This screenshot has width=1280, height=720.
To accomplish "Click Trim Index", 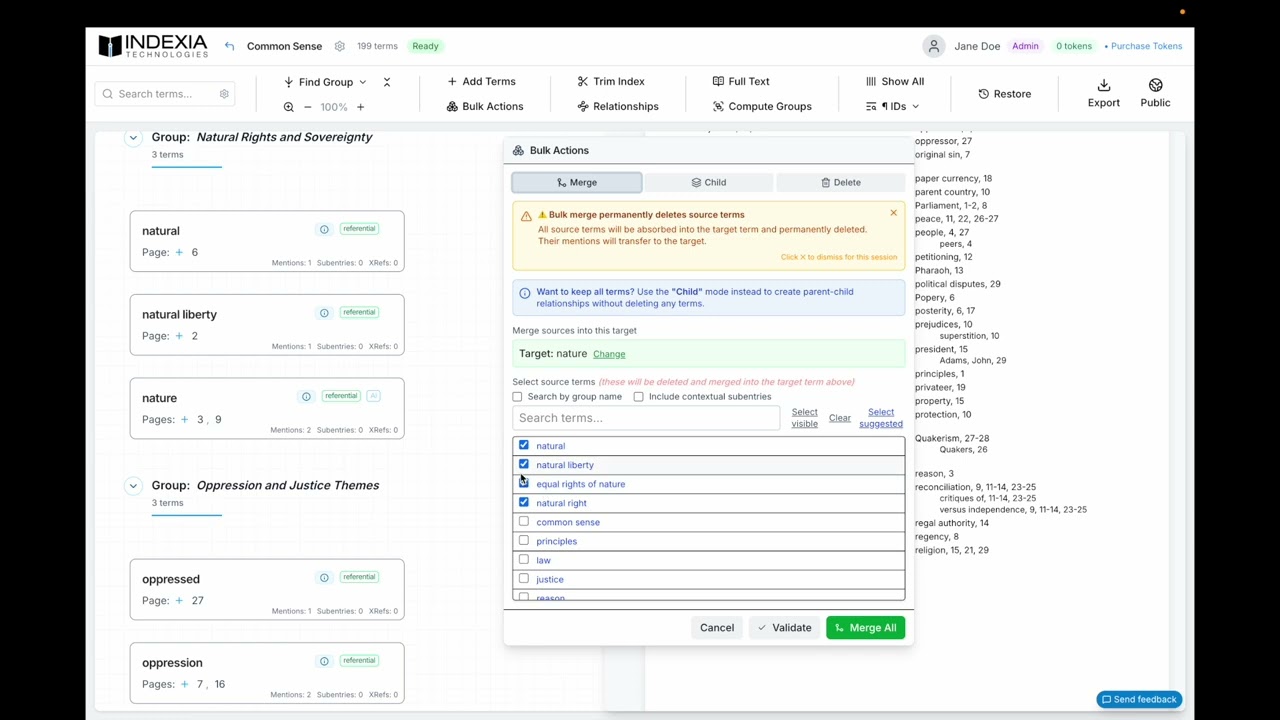I will pyautogui.click(x=611, y=82).
